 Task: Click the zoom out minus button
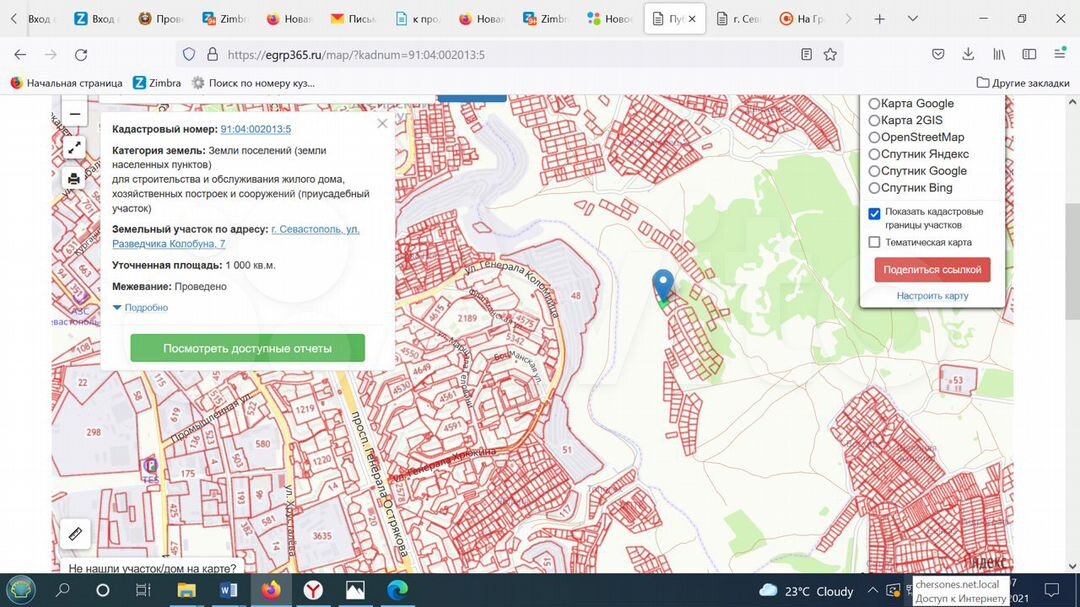point(74,115)
